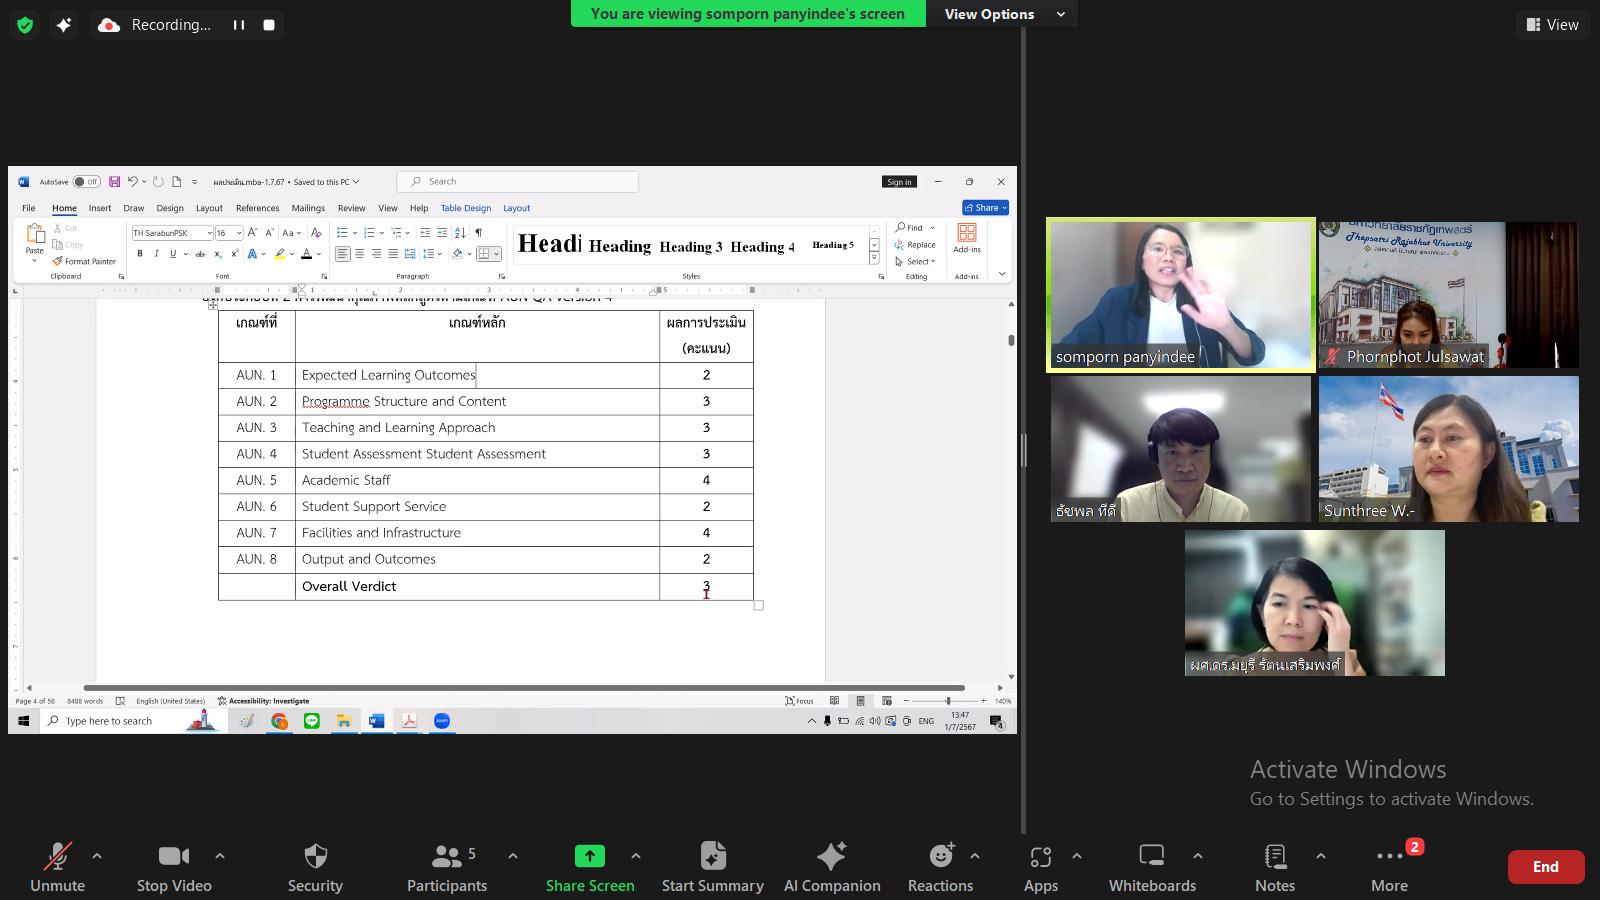
Task: Pause the cloud recording
Action: (x=239, y=25)
